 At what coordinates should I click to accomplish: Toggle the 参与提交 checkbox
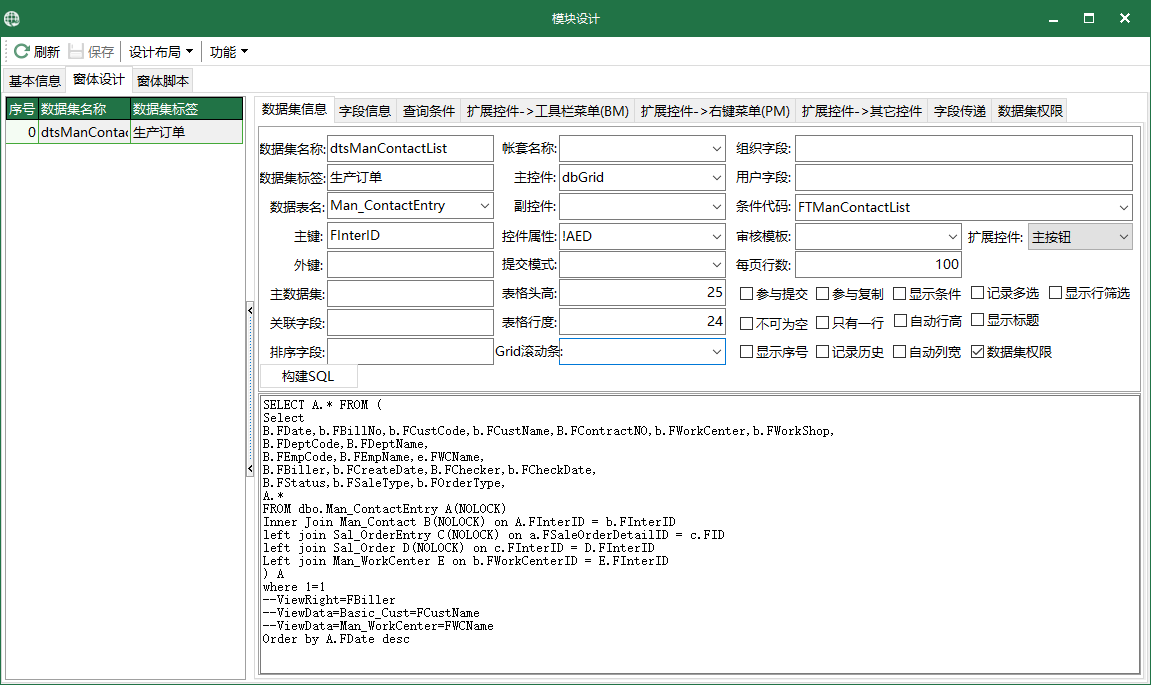(747, 294)
